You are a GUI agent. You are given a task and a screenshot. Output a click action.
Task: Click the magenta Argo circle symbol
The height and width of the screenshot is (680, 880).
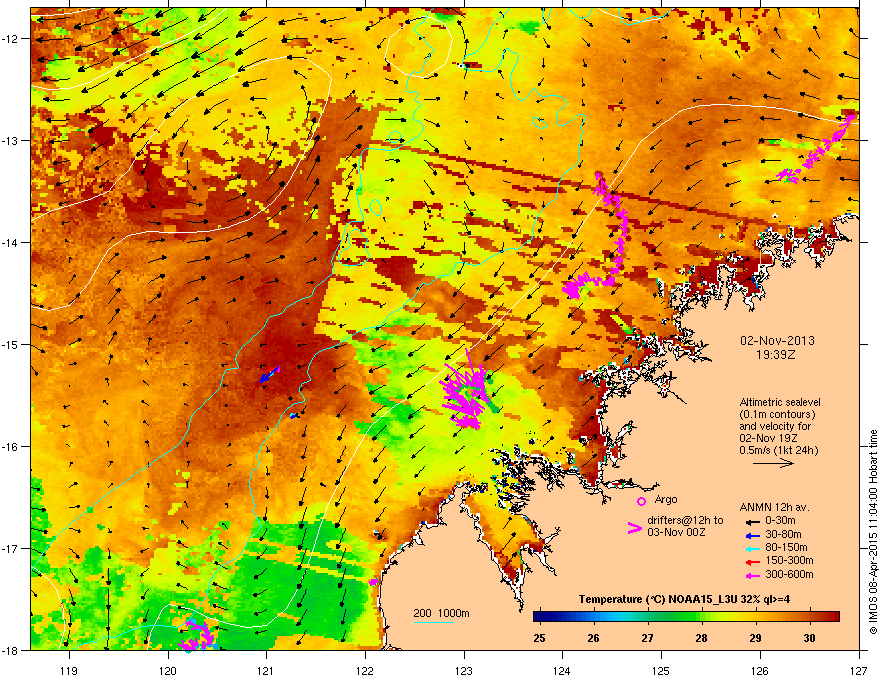pos(641,501)
